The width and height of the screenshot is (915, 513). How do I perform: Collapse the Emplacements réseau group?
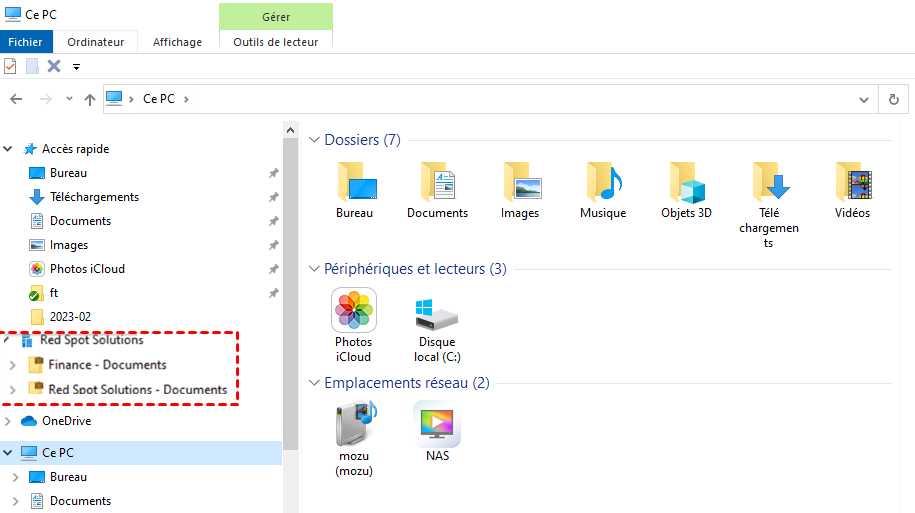click(314, 383)
